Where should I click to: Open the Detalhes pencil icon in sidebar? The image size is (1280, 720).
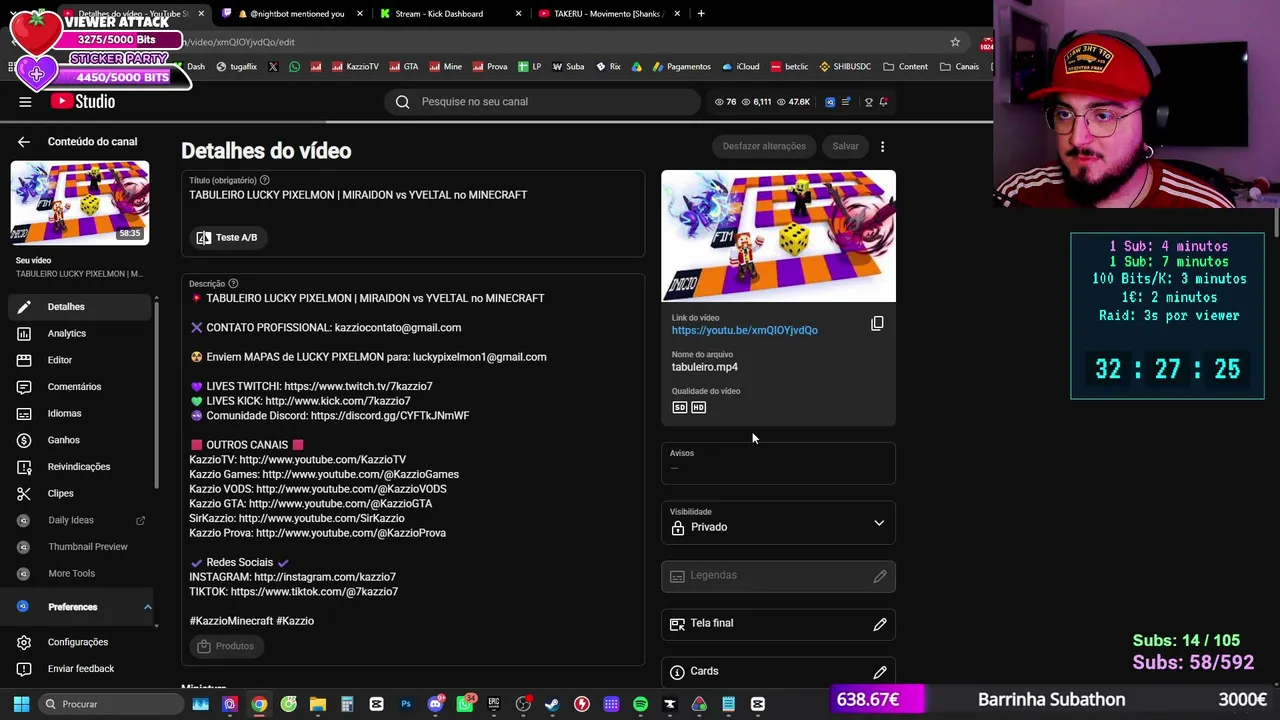[24, 307]
